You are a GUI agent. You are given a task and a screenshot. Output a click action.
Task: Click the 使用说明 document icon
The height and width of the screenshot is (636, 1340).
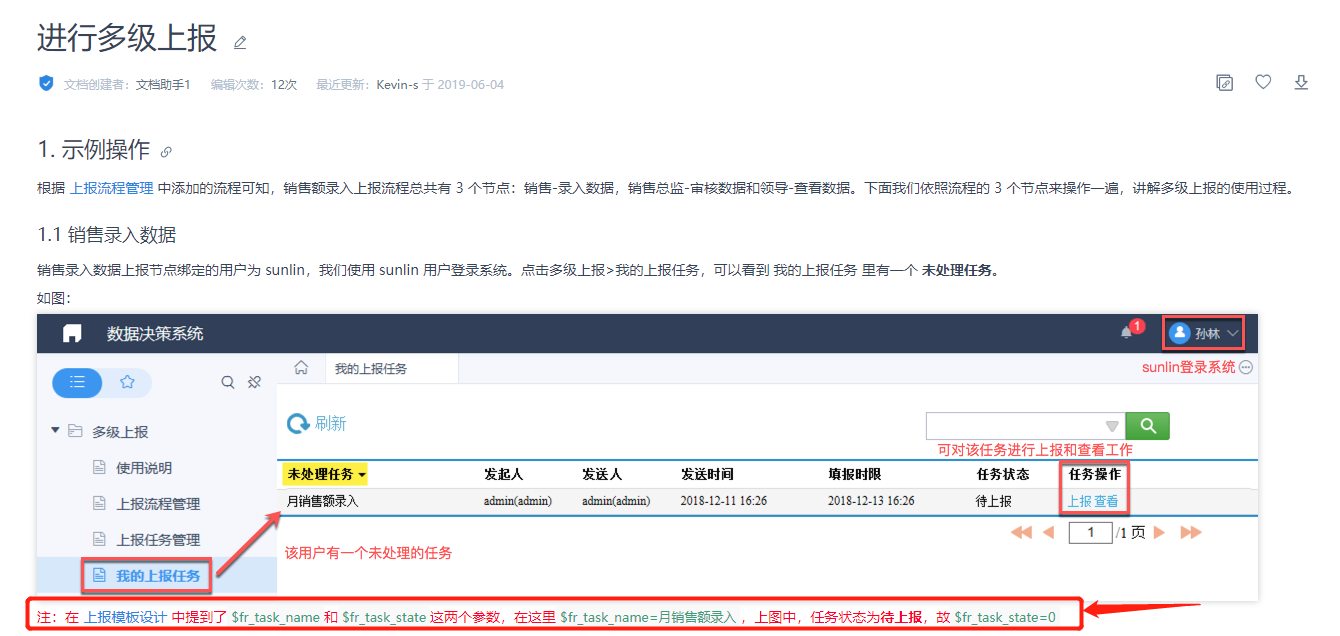98,468
